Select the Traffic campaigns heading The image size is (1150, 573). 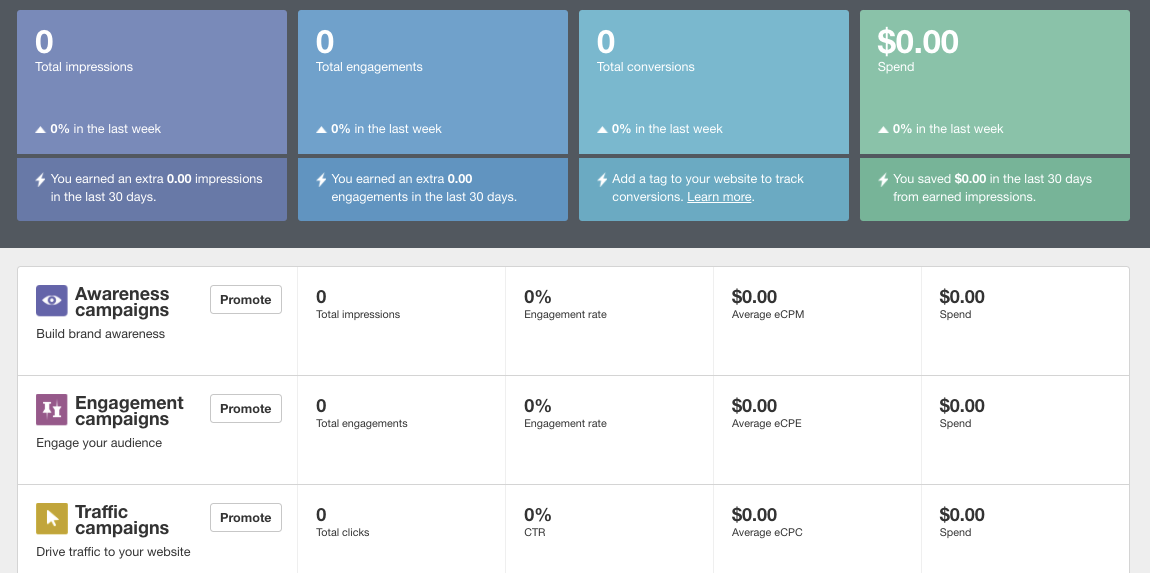pyautogui.click(x=122, y=520)
